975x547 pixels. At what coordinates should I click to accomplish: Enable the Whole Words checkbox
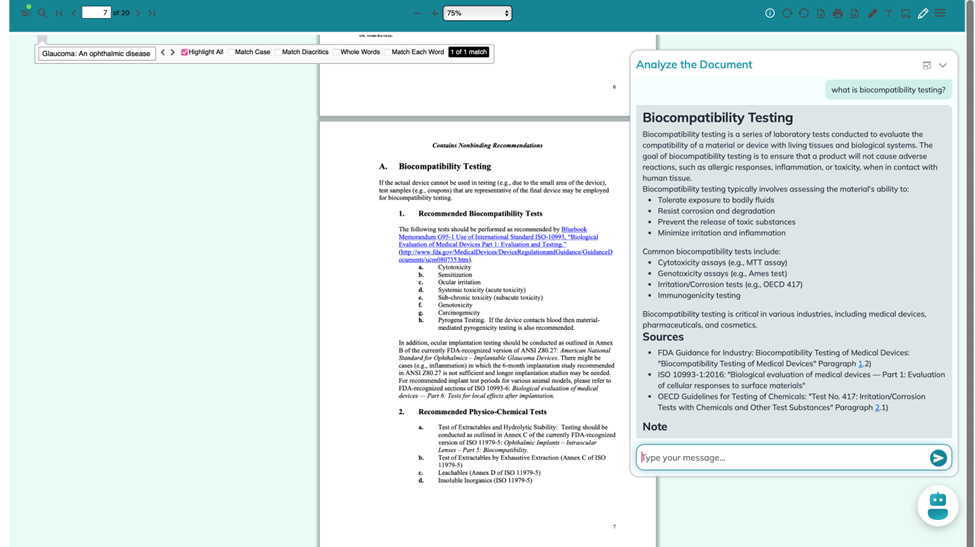[x=336, y=52]
